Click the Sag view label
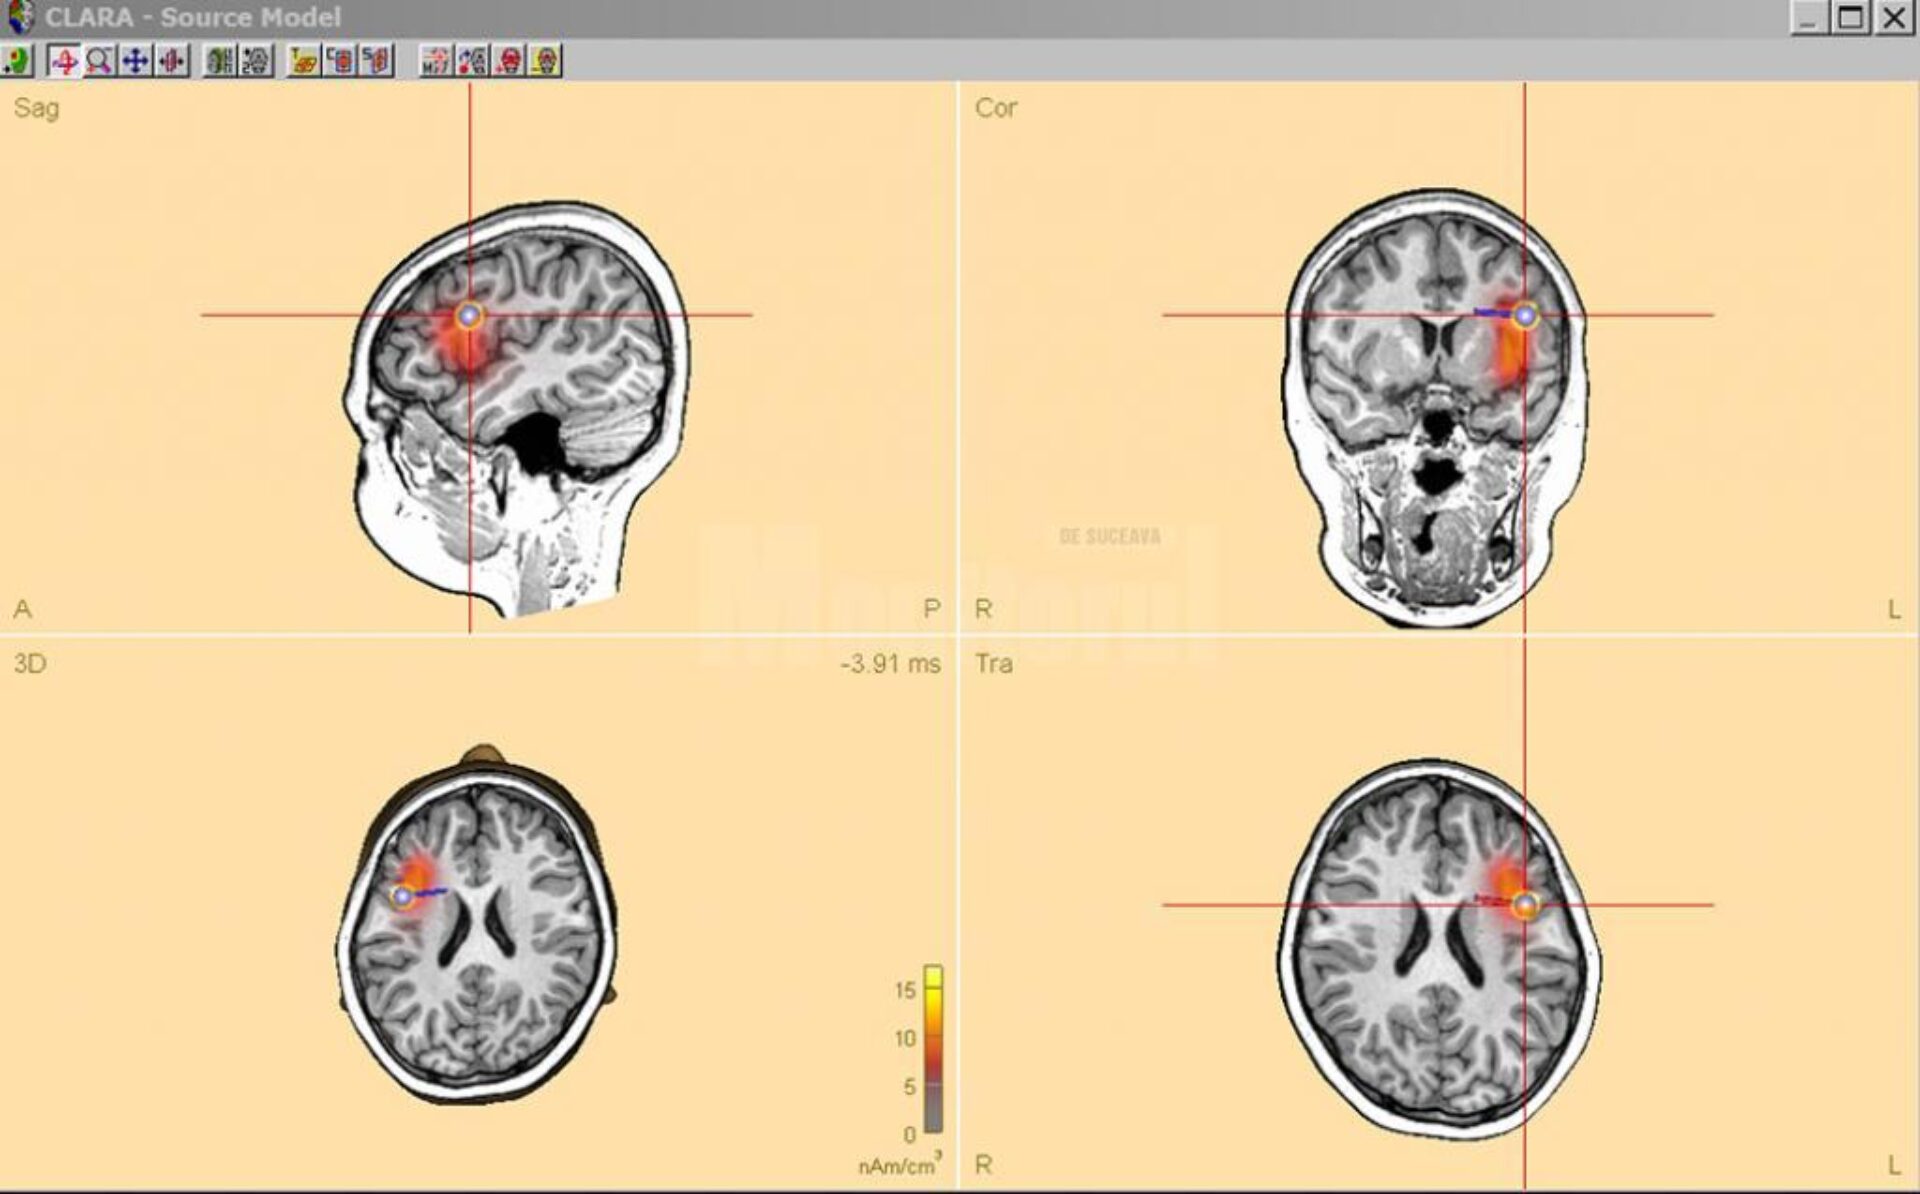Image resolution: width=1920 pixels, height=1194 pixels. pos(37,108)
